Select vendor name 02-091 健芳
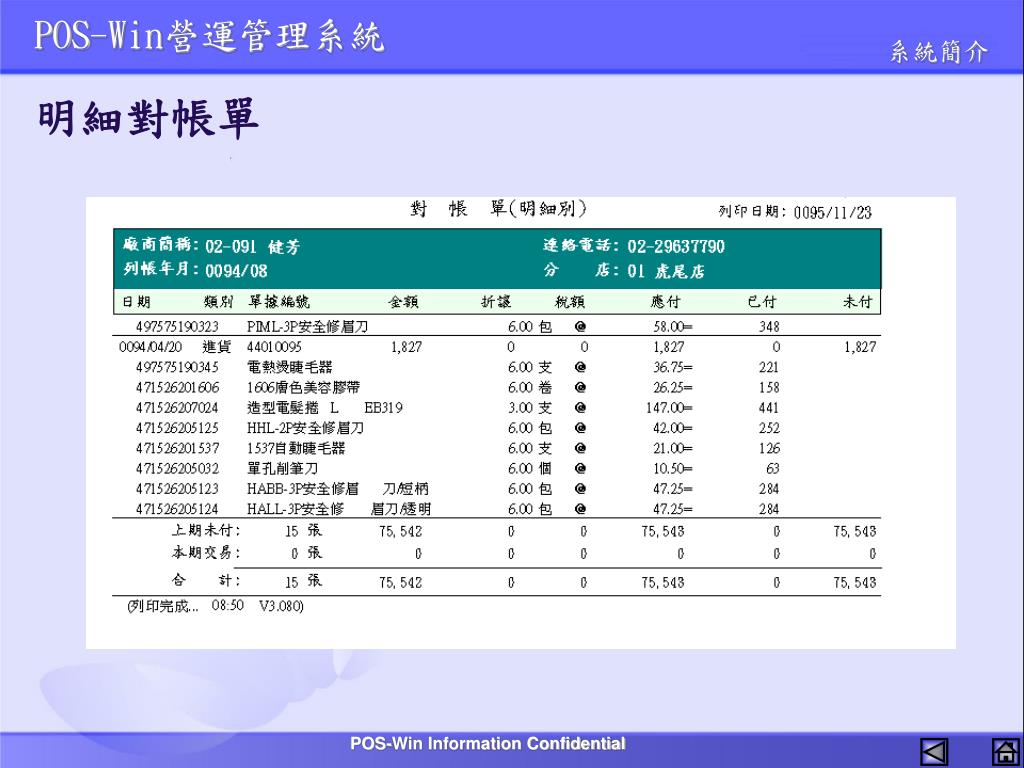The height and width of the screenshot is (768, 1024). 253,247
